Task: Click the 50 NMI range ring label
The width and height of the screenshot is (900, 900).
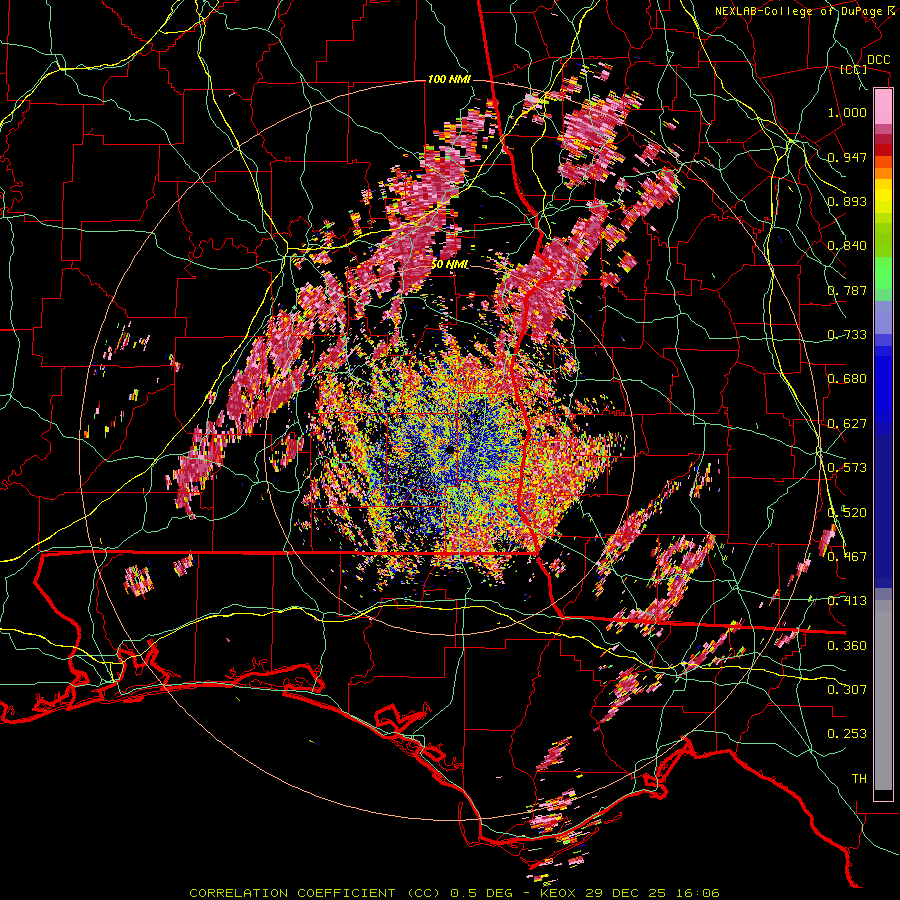Action: point(449,264)
